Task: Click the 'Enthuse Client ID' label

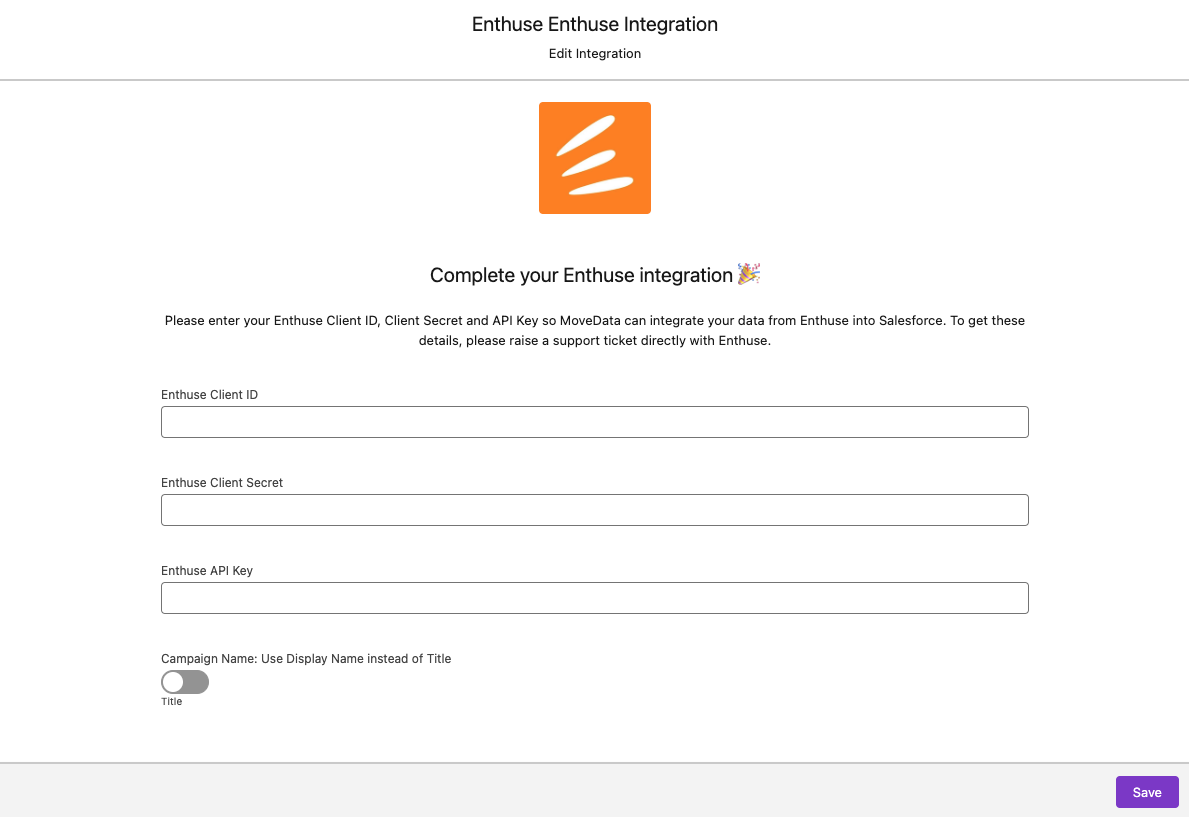Action: (x=210, y=395)
